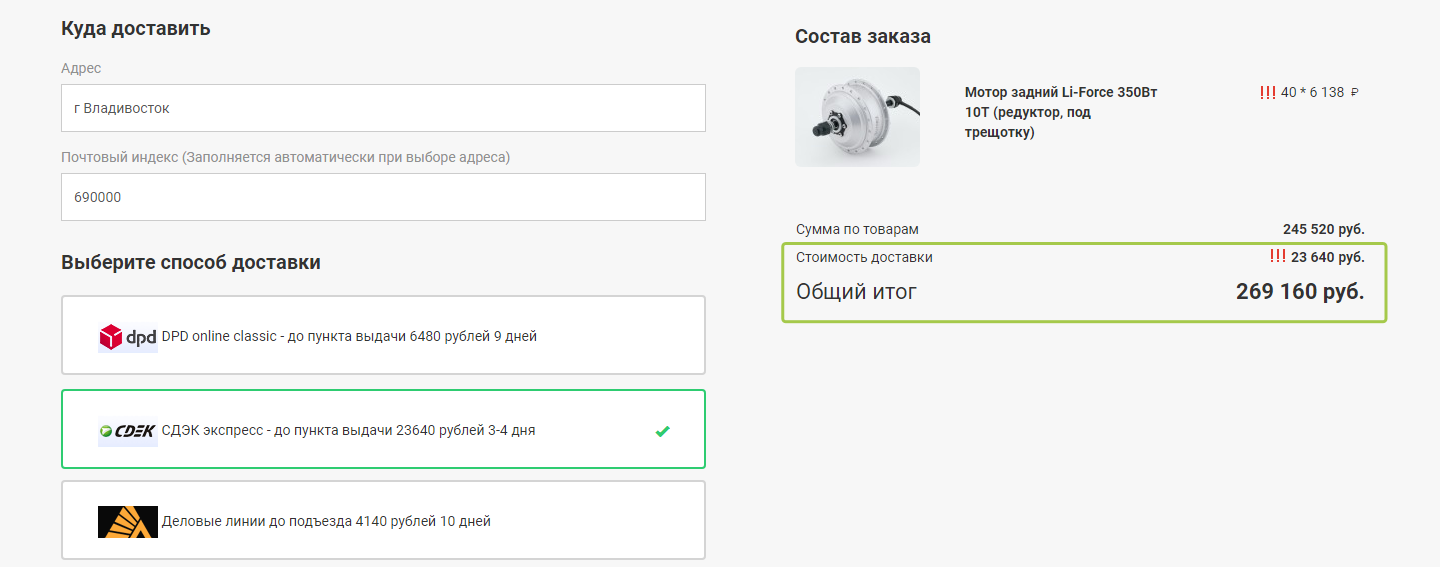Click the Деловые линии logo icon

(x=128, y=522)
